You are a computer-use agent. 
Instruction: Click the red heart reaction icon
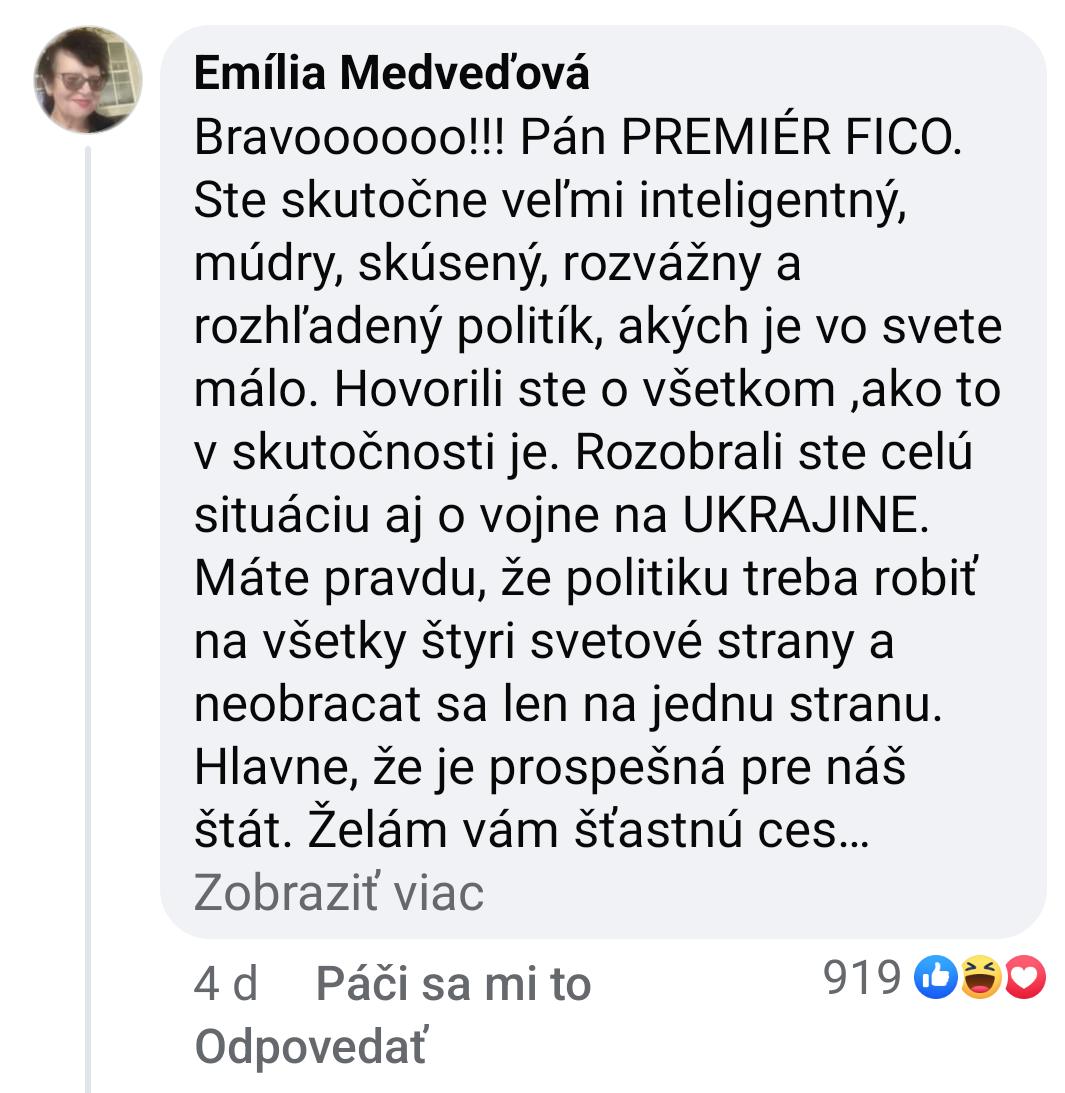pos(1024,979)
